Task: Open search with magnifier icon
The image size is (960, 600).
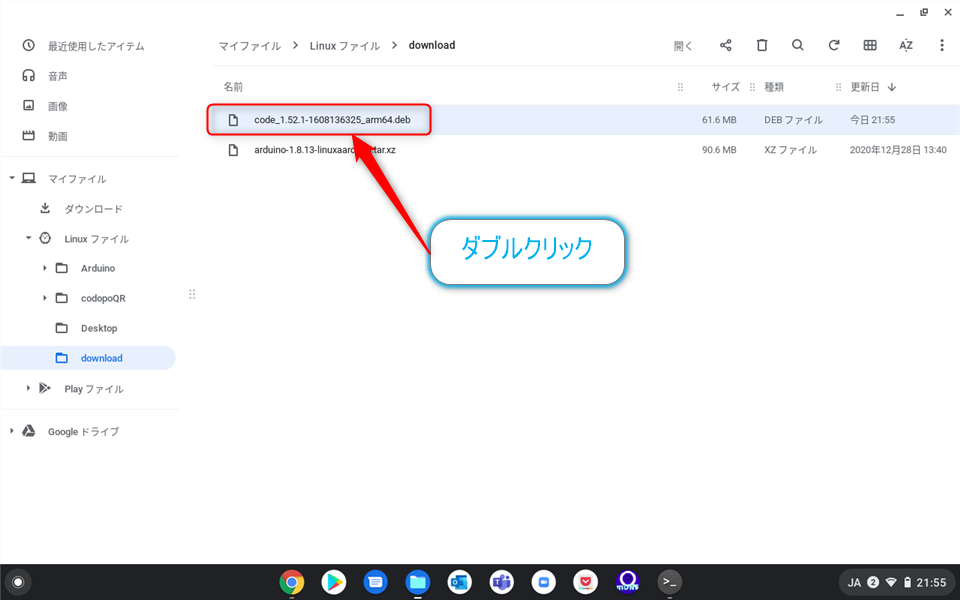Action: pos(797,45)
